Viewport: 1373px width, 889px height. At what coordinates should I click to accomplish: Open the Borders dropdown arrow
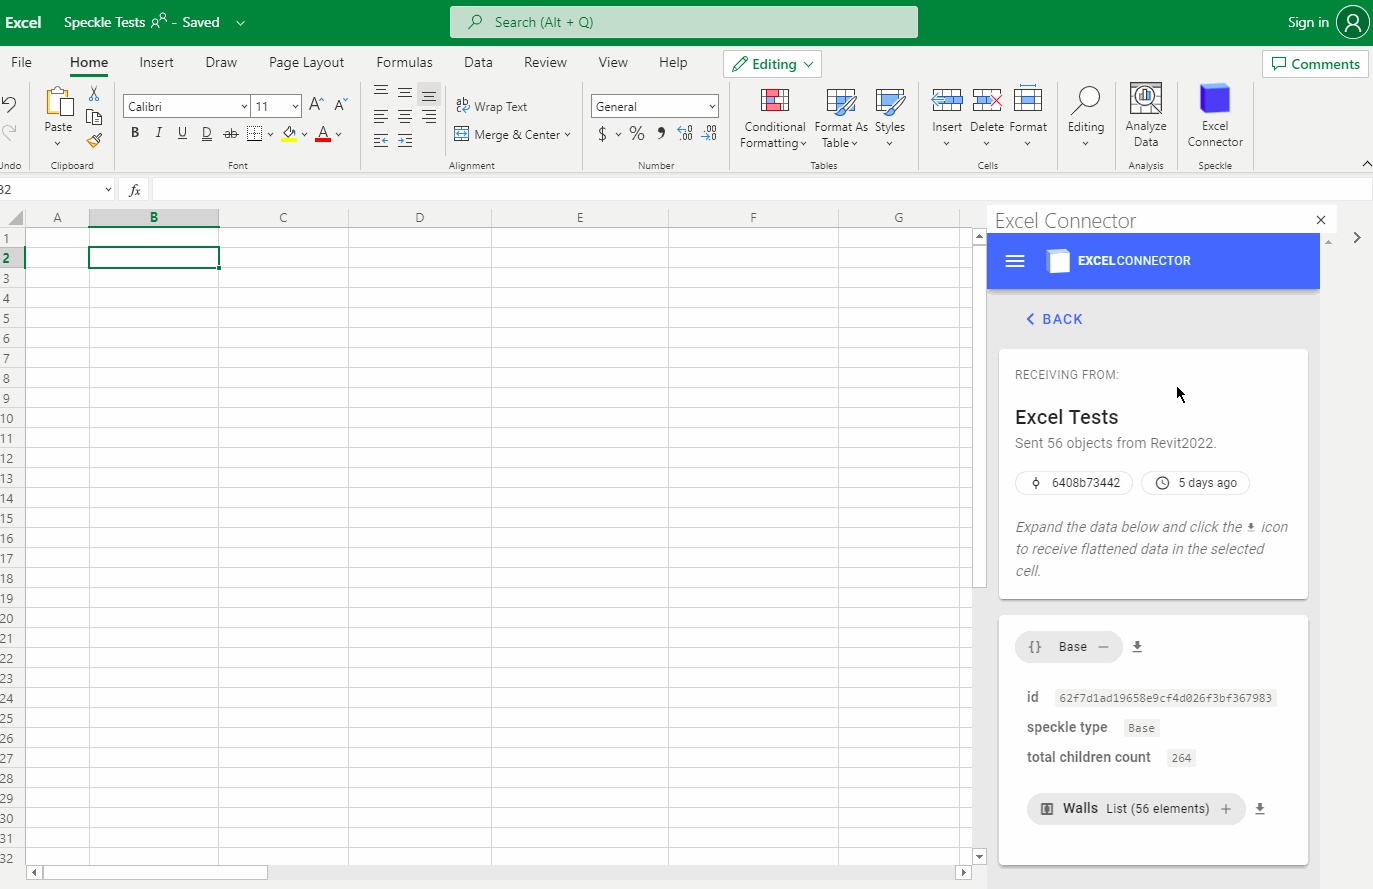tap(270, 134)
